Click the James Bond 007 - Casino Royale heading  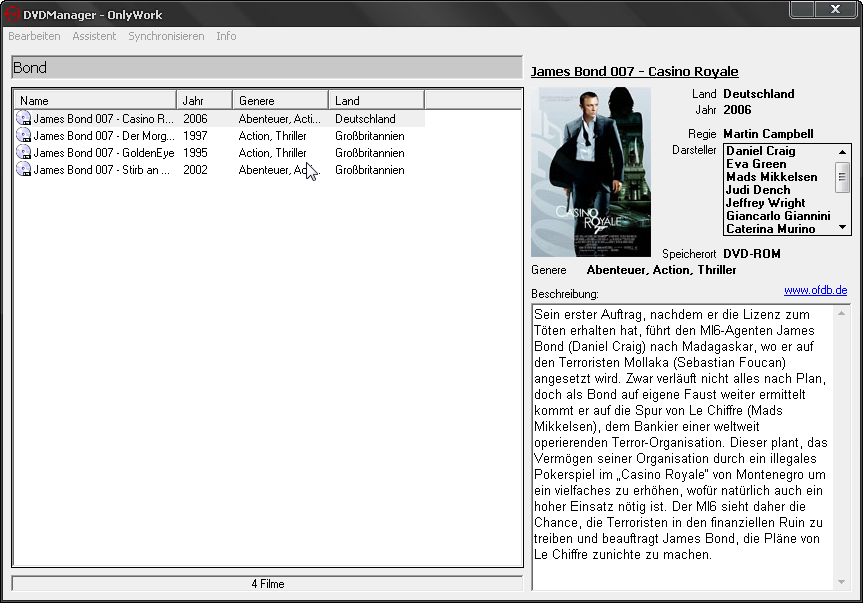[x=635, y=72]
